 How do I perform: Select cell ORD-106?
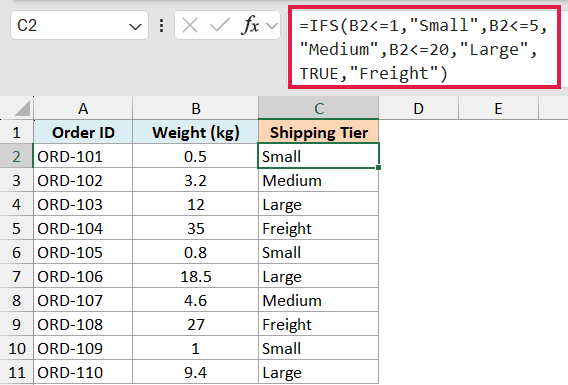click(x=83, y=276)
